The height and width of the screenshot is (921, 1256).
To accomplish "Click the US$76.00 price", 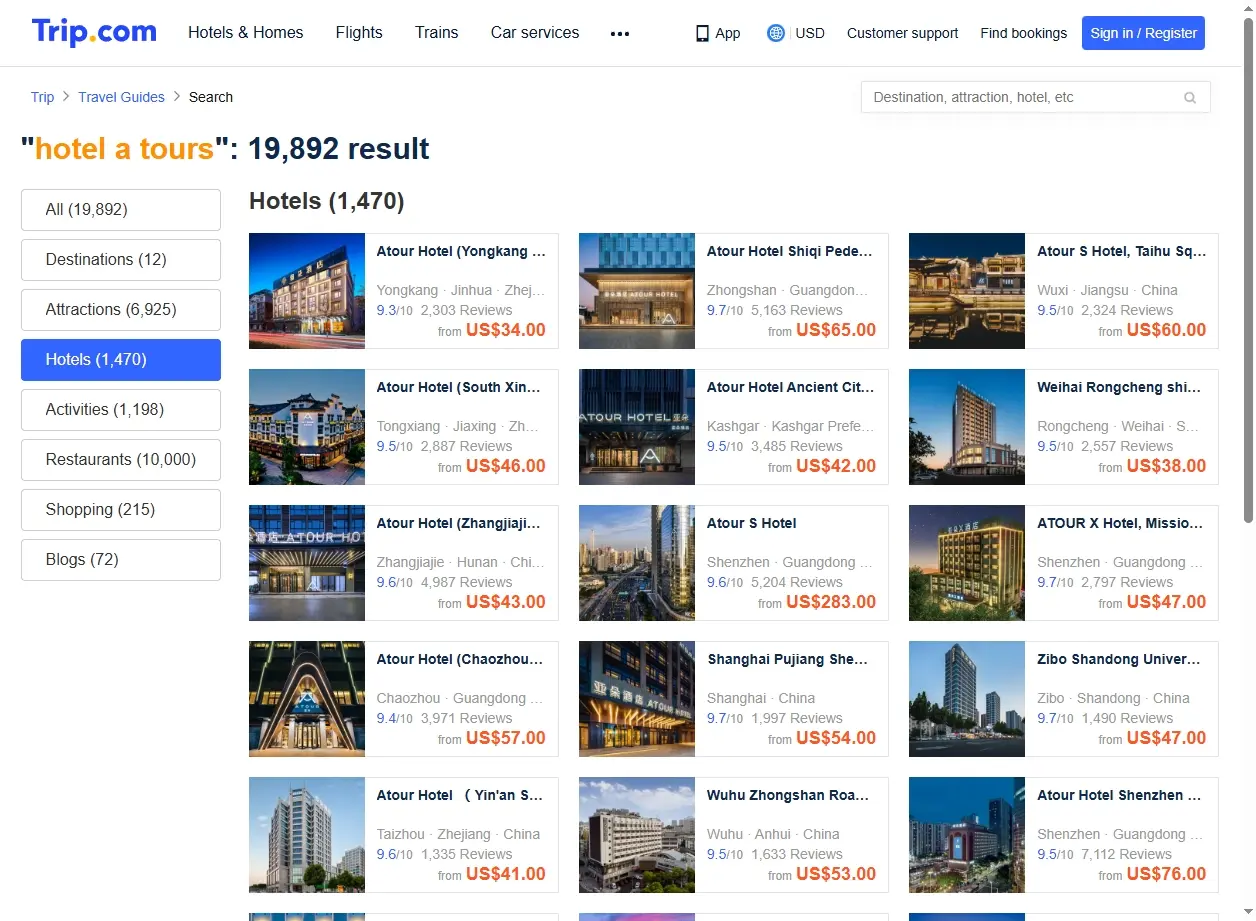I will [1166, 874].
